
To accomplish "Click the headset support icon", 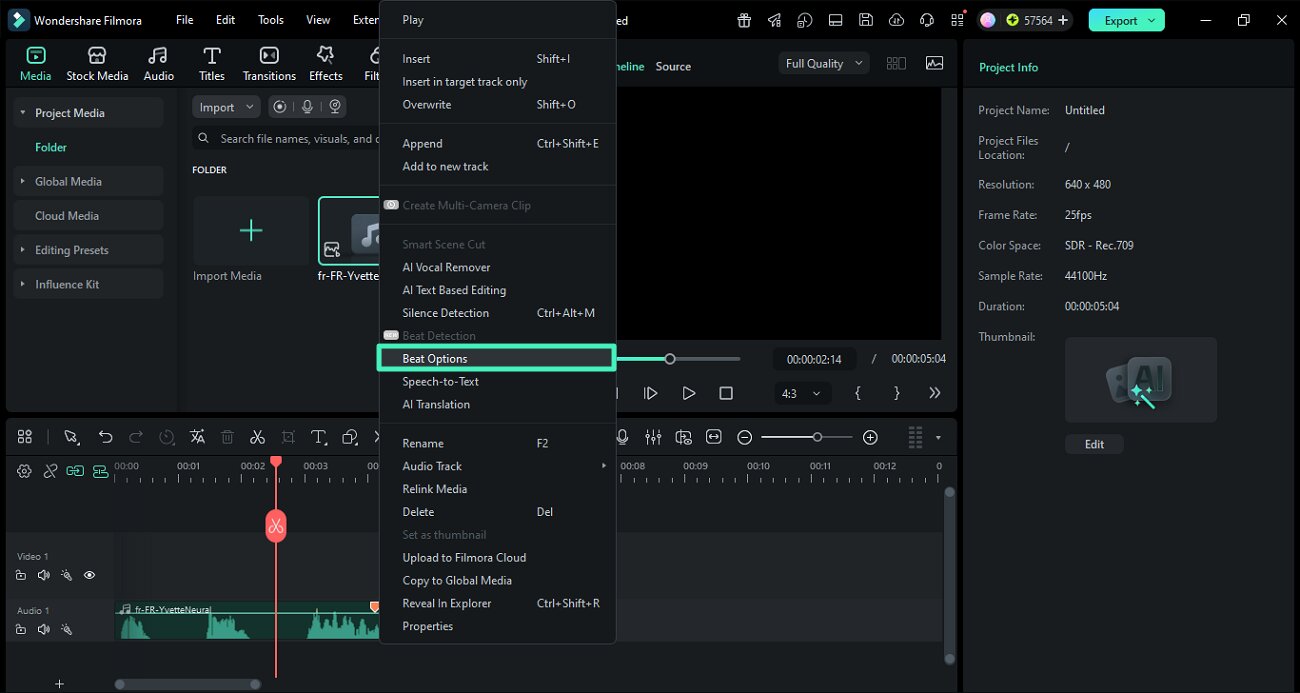I will 927,20.
